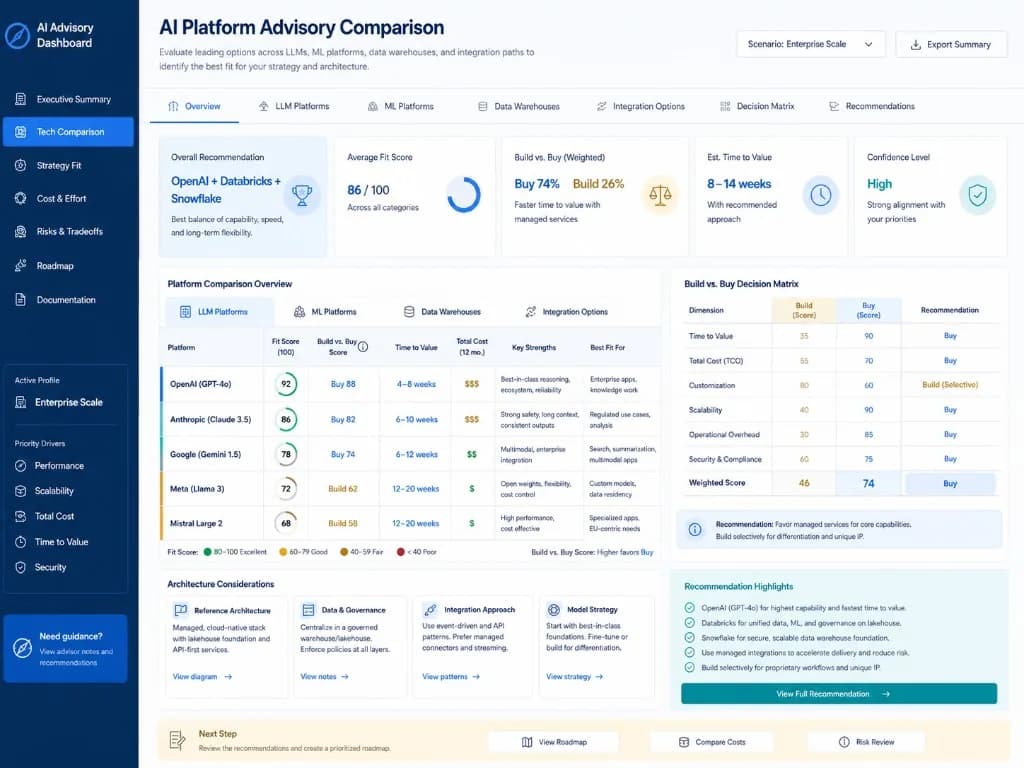Viewport: 1024px width, 768px height.
Task: Open the View strategy link
Action: 575,677
